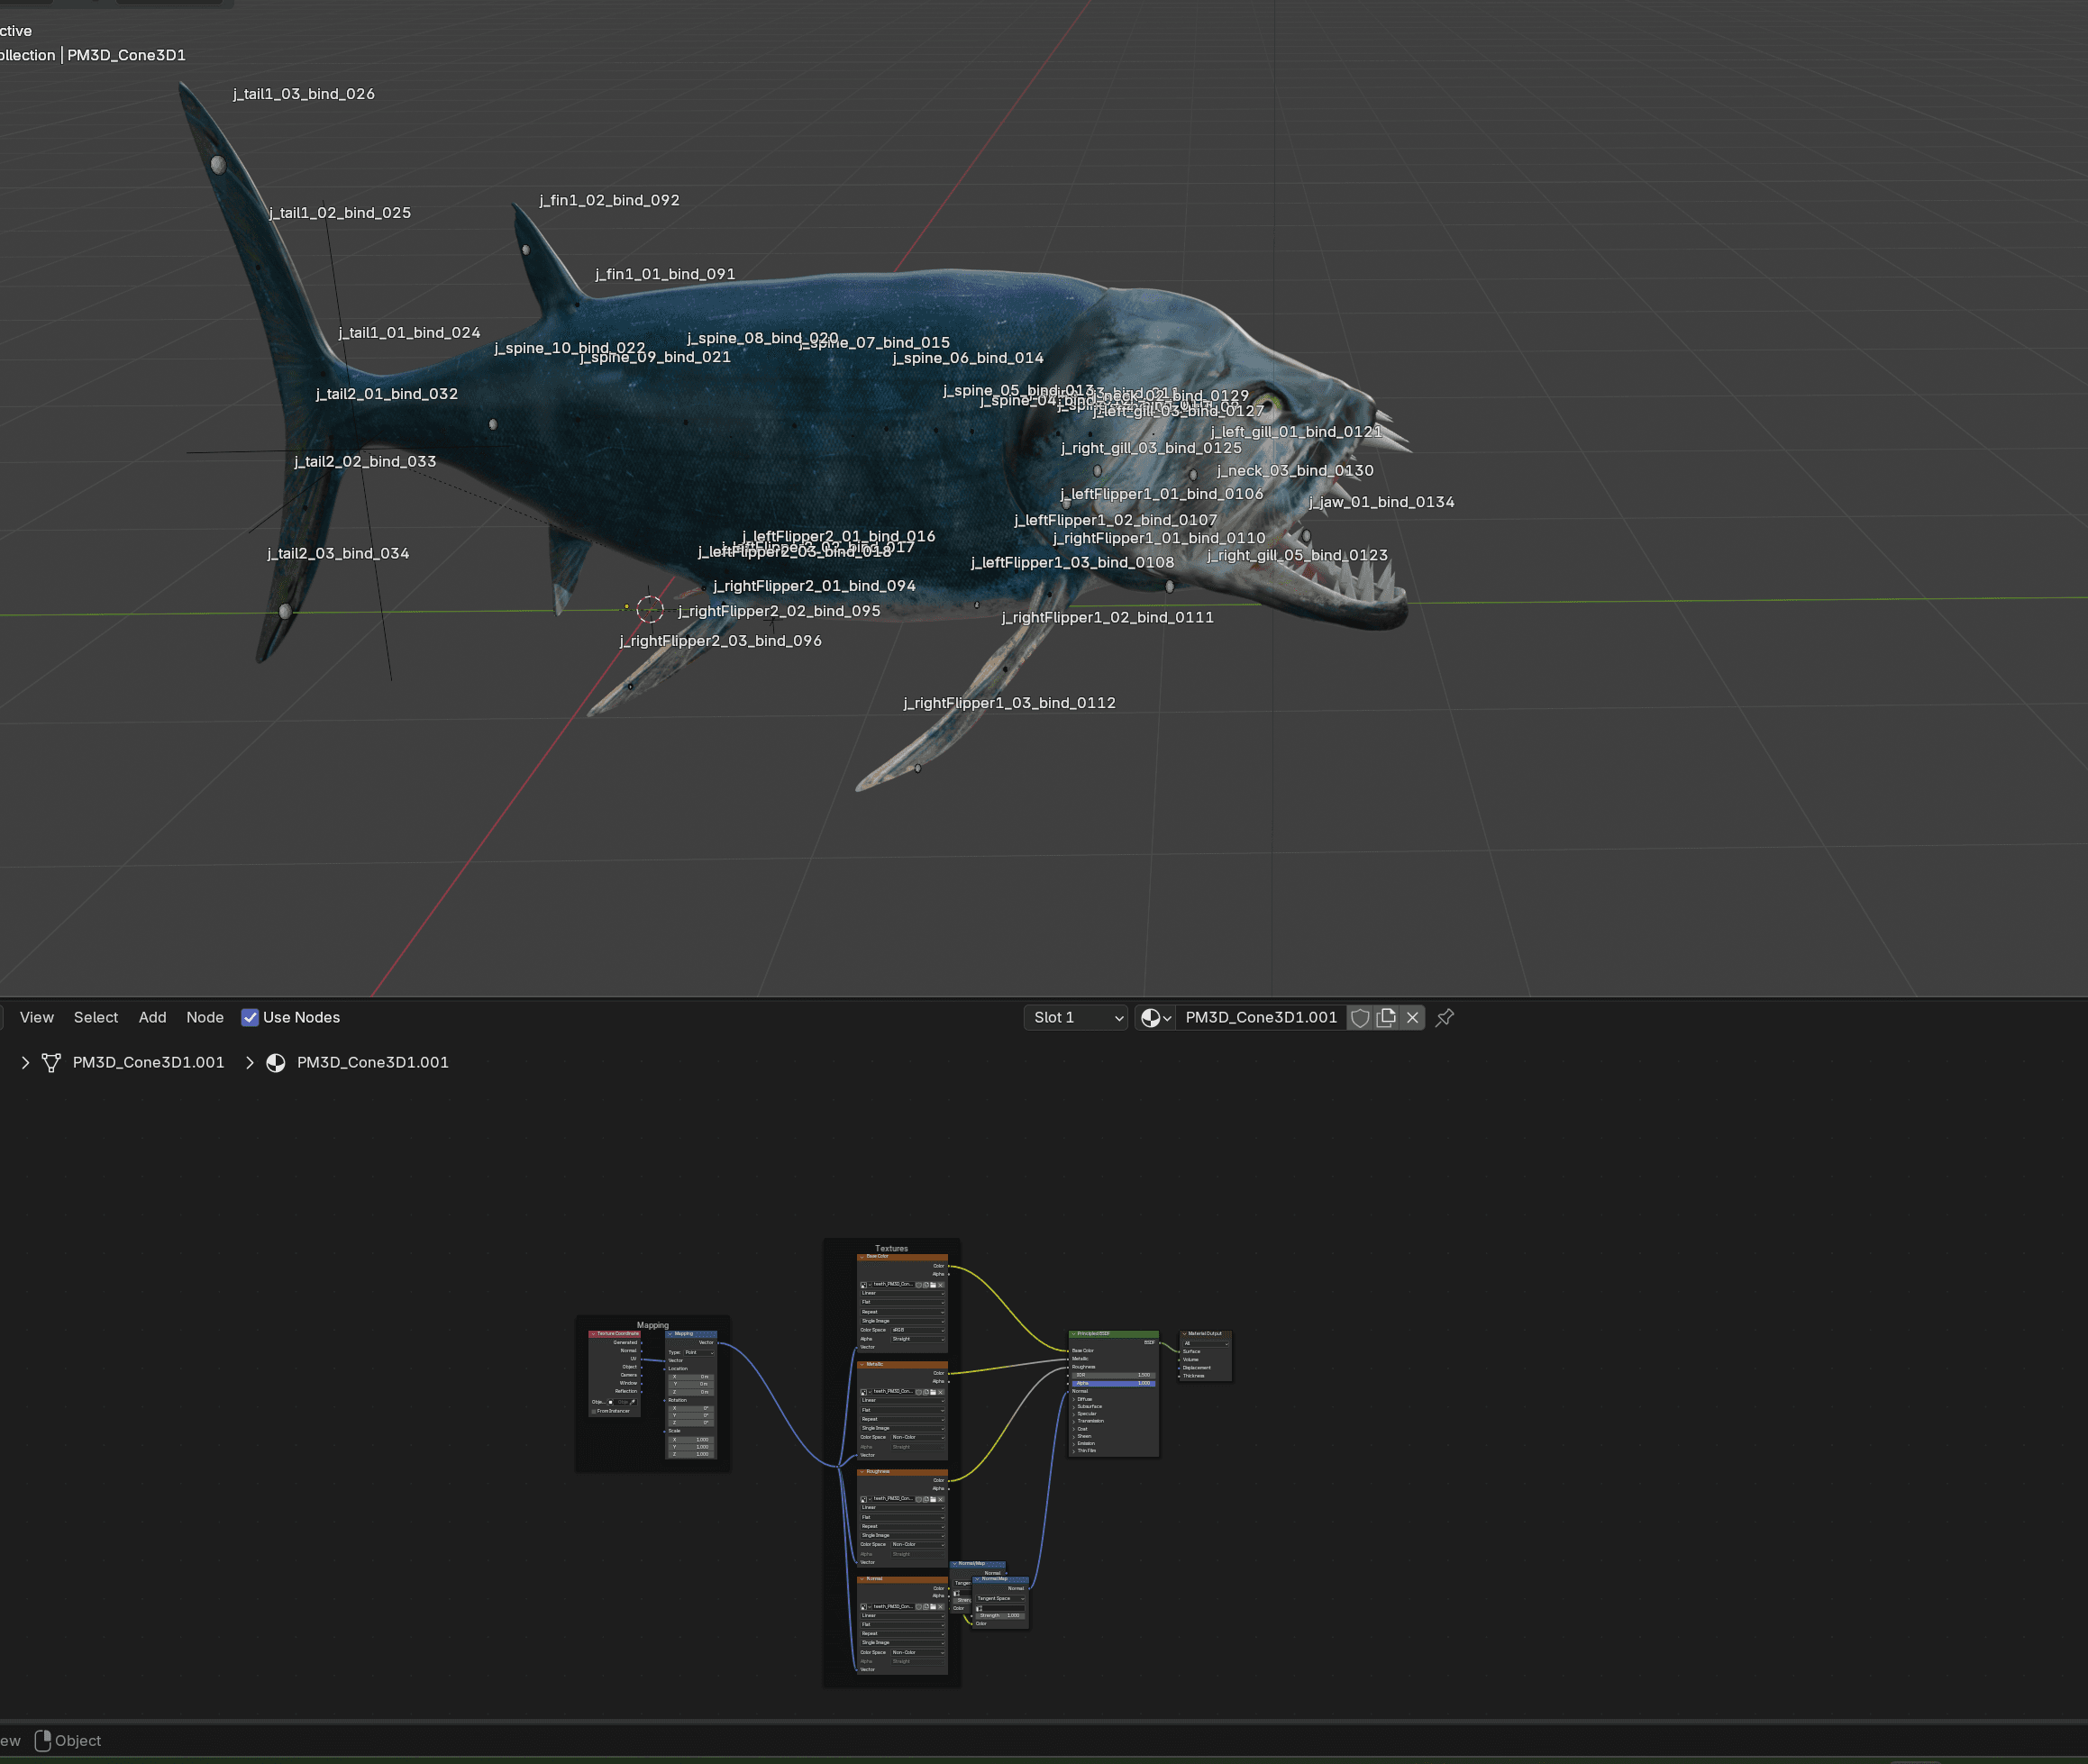
Task: Pin the node tree with pin icon
Action: tap(1444, 1017)
